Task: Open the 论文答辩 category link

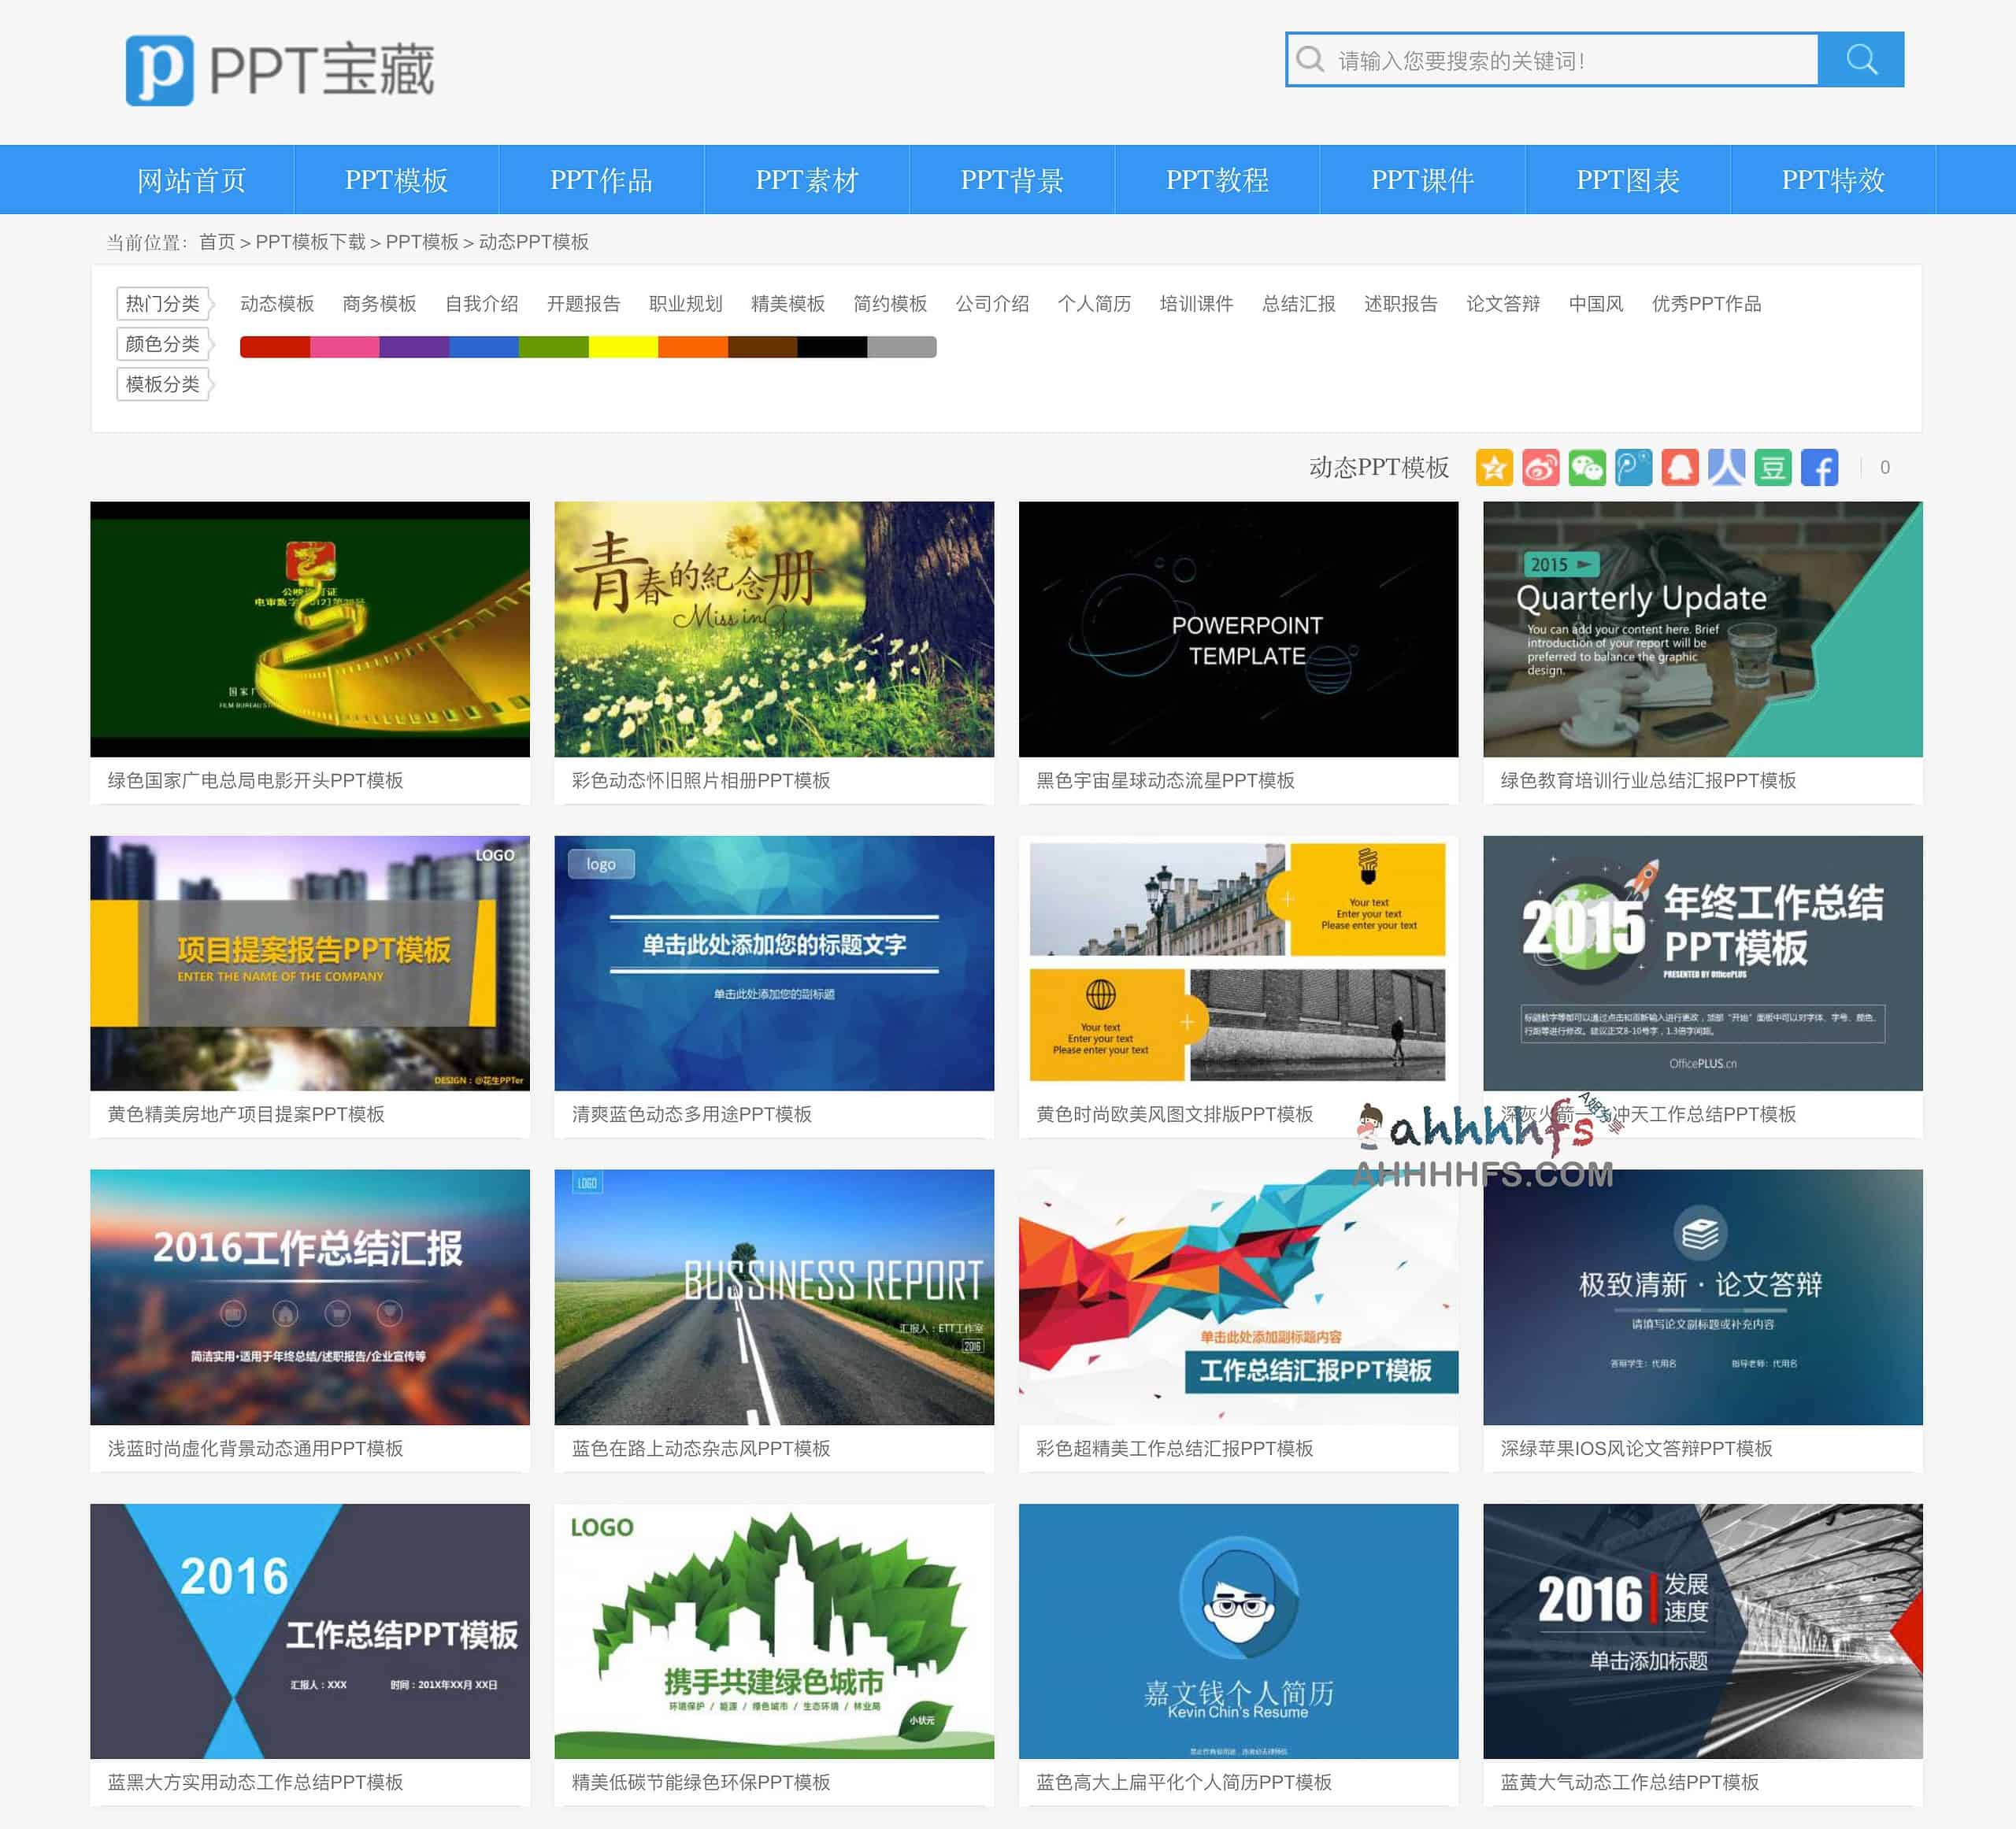Action: (x=1502, y=304)
